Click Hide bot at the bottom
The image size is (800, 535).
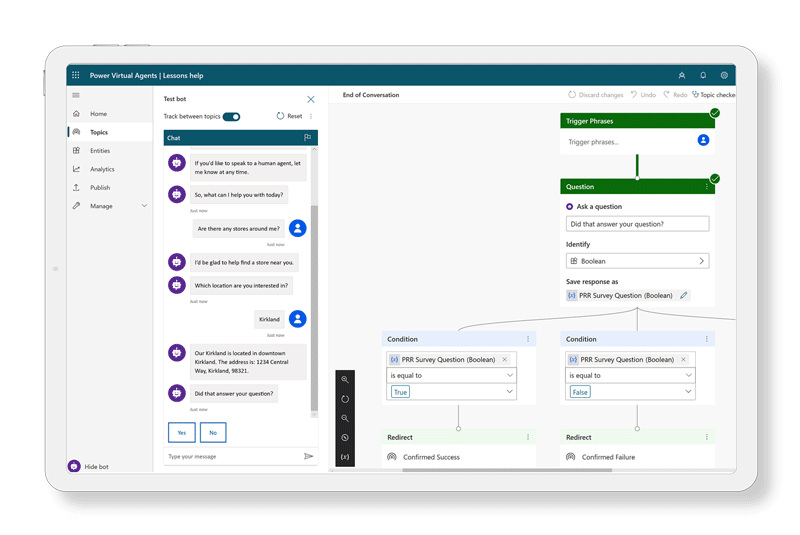click(96, 467)
